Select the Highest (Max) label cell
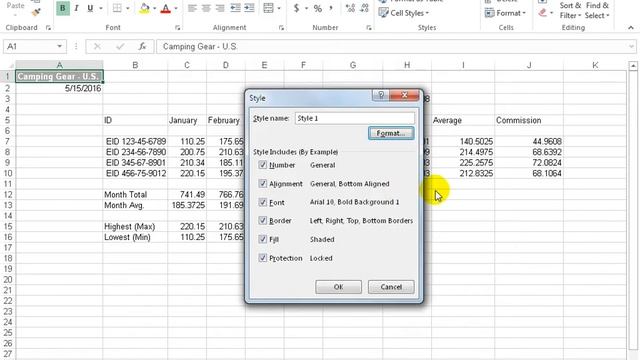This screenshot has width=640, height=360. click(135, 227)
